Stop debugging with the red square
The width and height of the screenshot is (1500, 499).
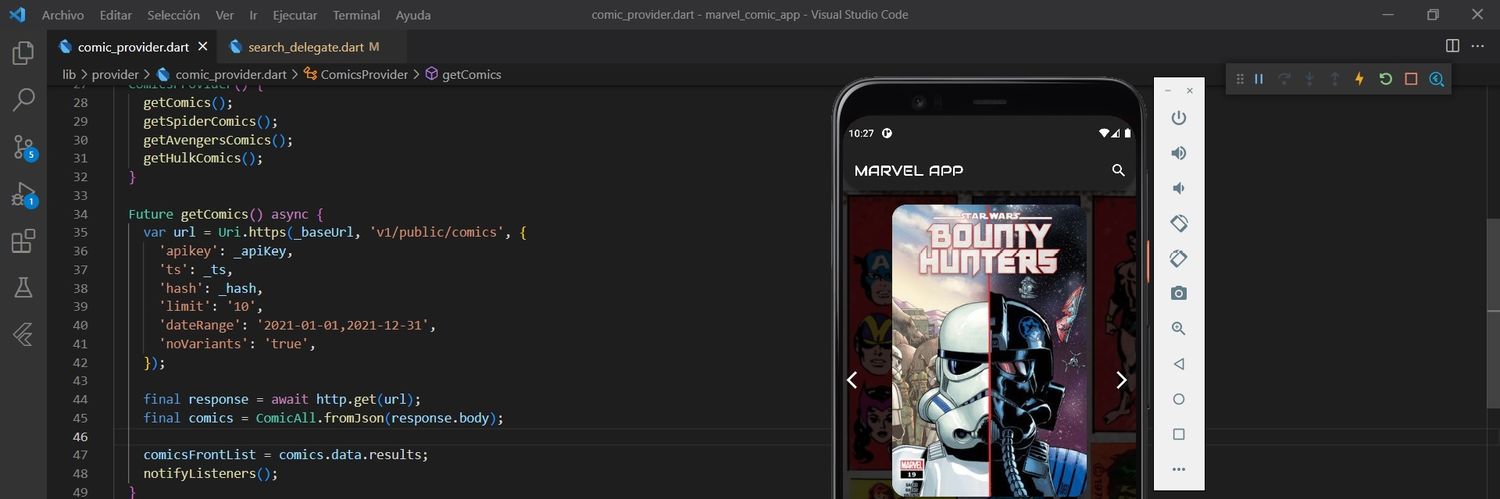click(x=1411, y=79)
